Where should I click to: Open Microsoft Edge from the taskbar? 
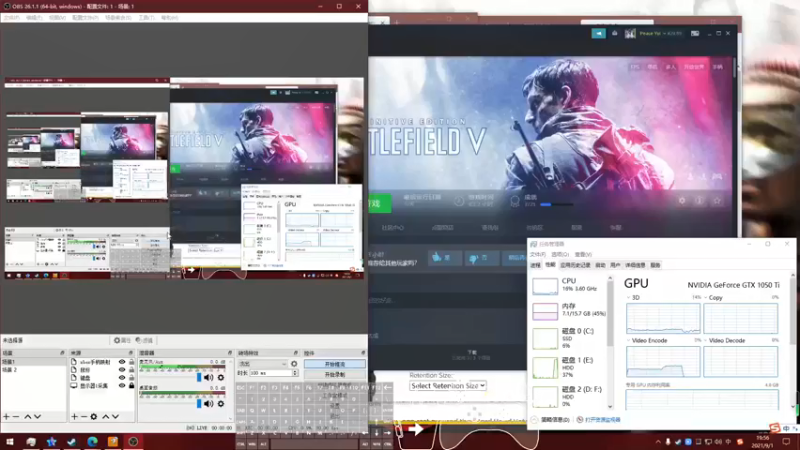[x=92, y=441]
